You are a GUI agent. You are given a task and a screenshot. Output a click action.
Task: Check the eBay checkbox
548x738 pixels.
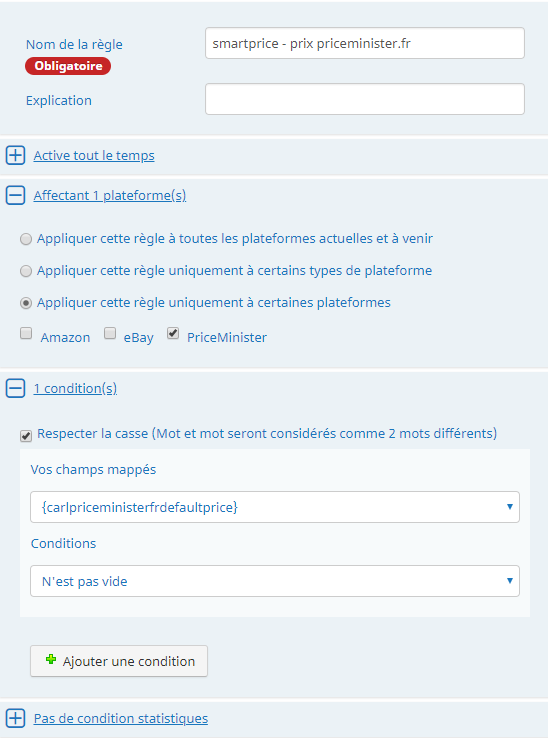click(x=110, y=334)
